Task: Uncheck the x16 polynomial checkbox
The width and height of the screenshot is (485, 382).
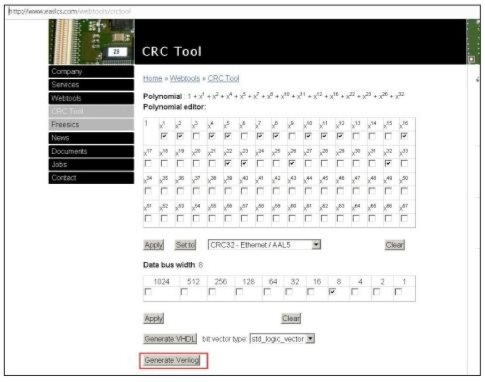Action: click(x=404, y=136)
